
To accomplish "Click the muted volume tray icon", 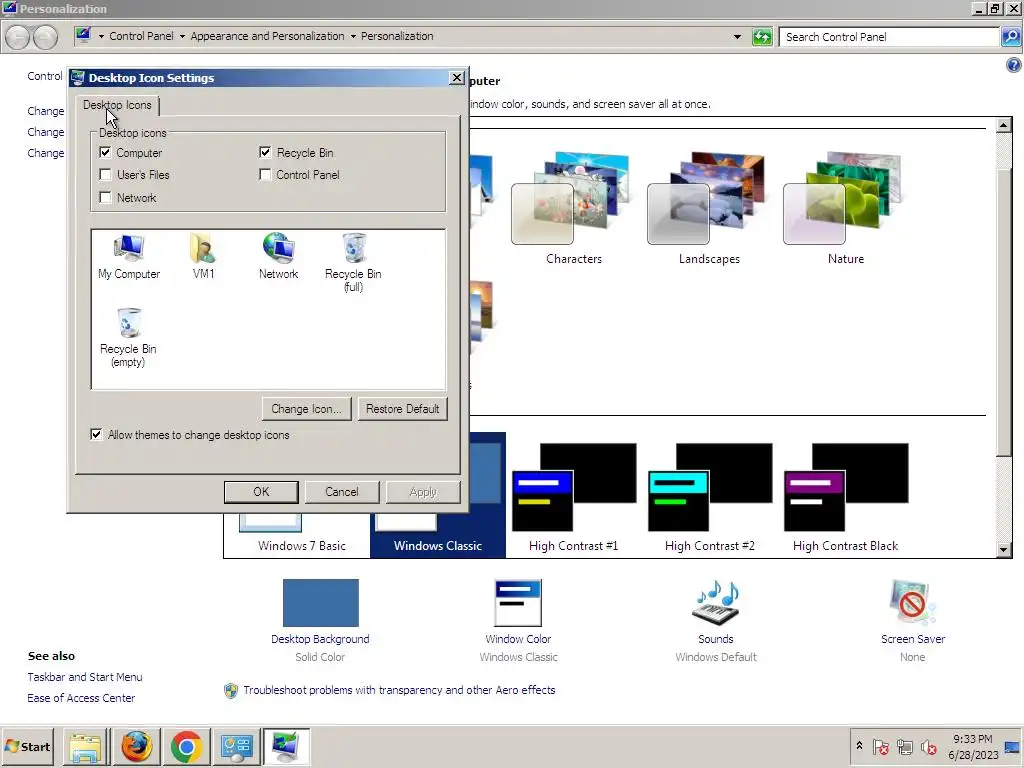I will click(929, 746).
